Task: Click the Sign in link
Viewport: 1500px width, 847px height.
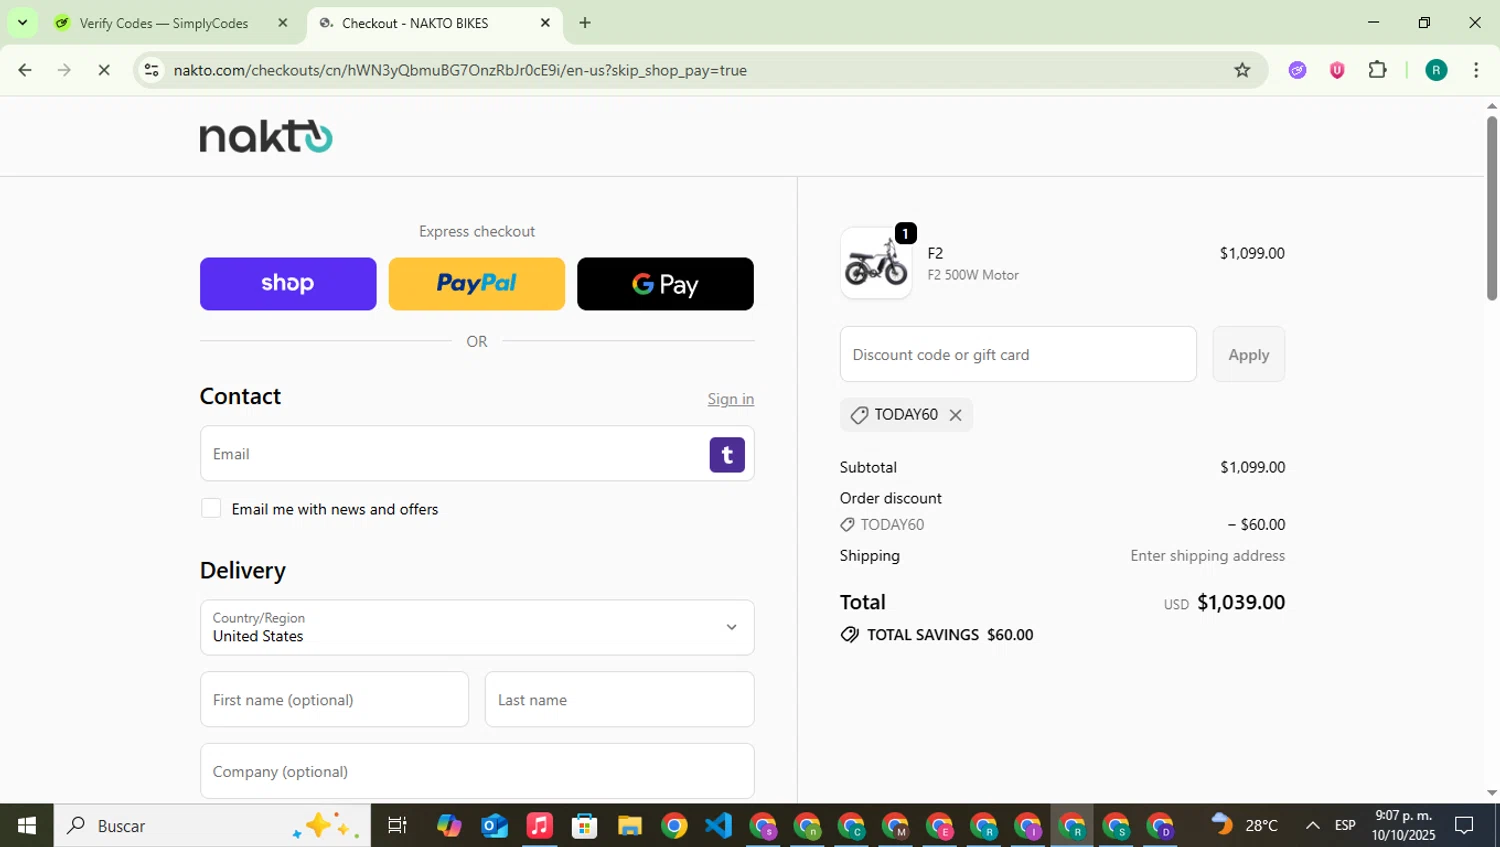Action: click(x=731, y=399)
